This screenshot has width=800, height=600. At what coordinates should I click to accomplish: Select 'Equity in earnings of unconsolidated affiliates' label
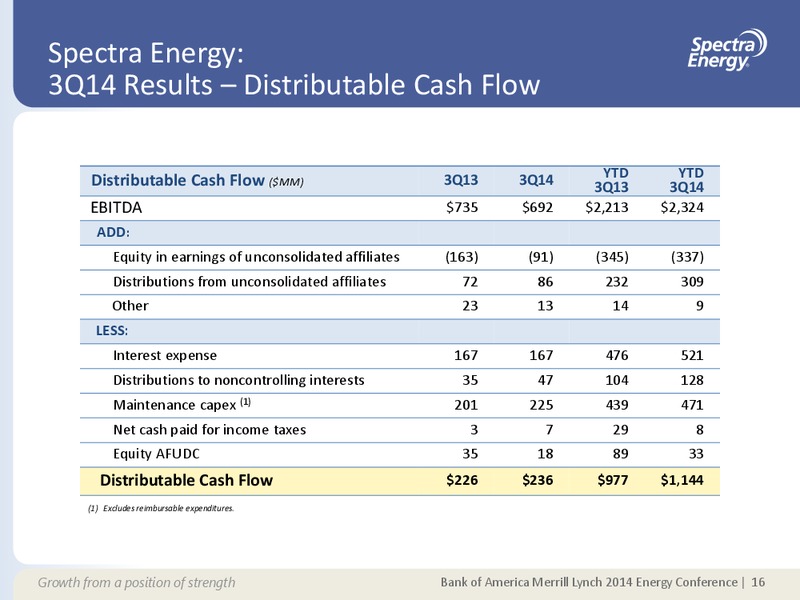[x=256, y=257]
